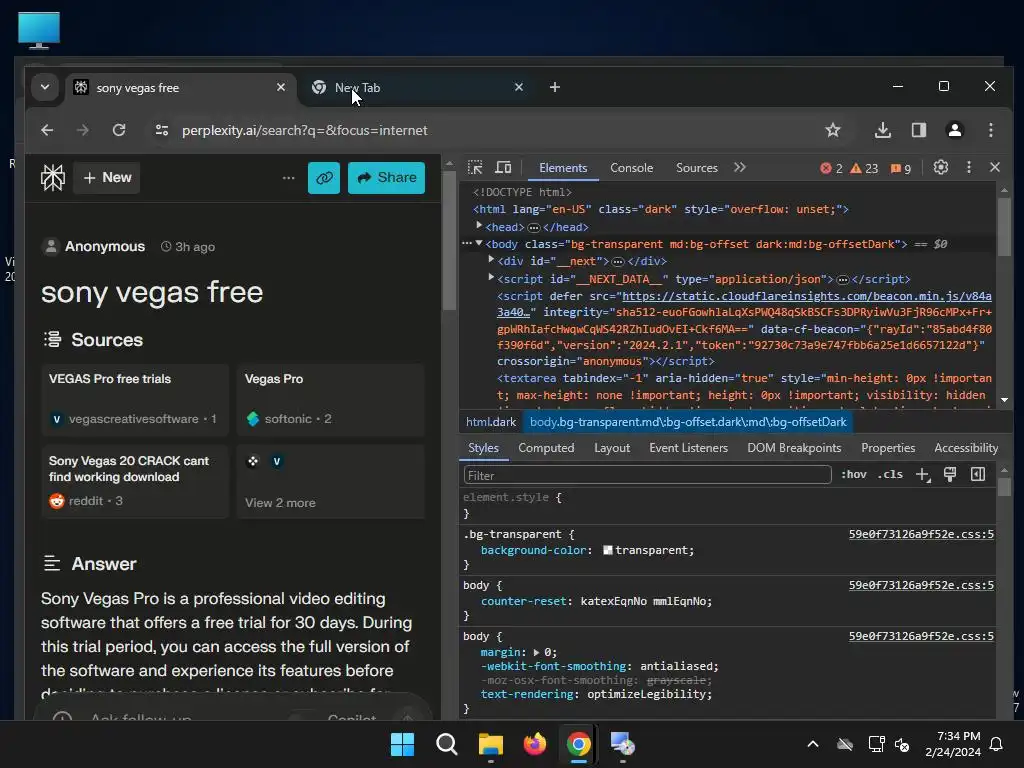Reload the current page
The image size is (1024, 768).
pos(119,130)
